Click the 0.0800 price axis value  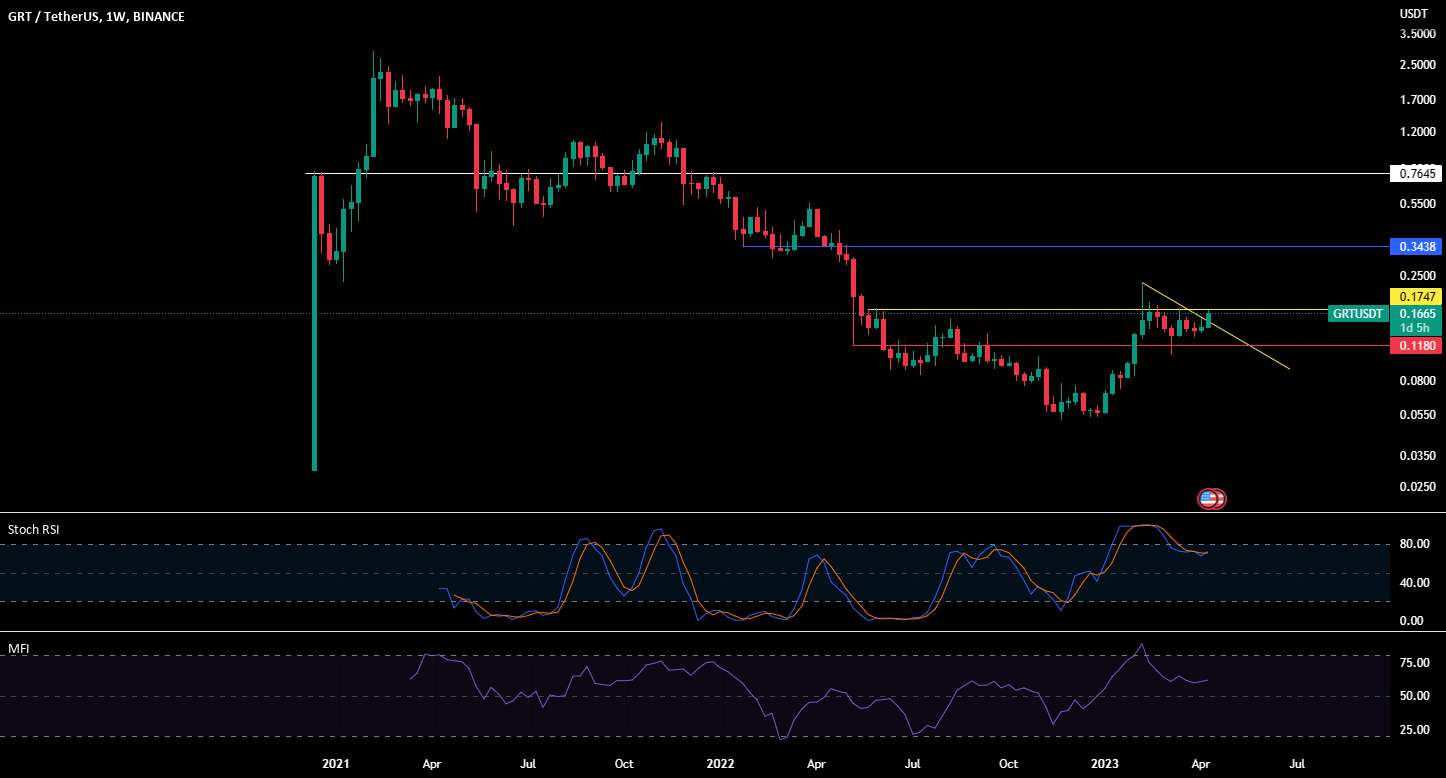pyautogui.click(x=1418, y=381)
